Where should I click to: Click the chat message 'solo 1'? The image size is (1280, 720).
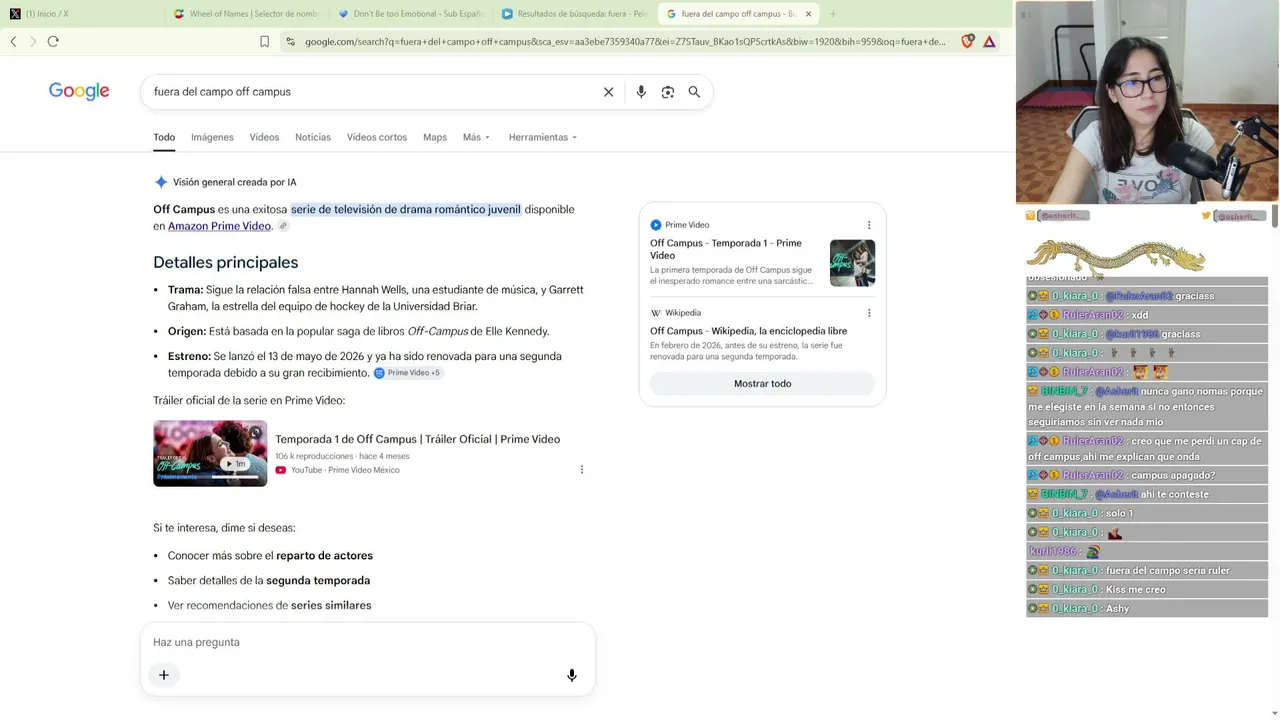click(x=1119, y=513)
